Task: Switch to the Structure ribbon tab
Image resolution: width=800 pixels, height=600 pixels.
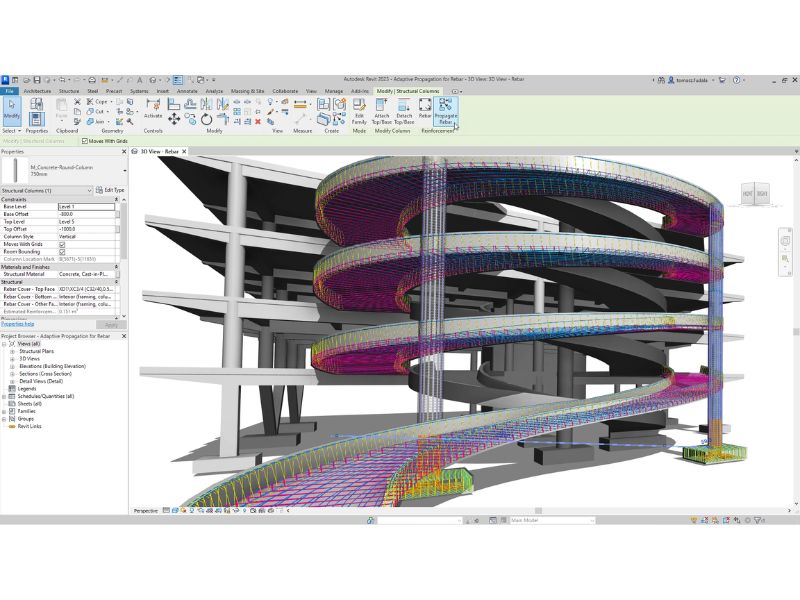Action: [x=69, y=91]
